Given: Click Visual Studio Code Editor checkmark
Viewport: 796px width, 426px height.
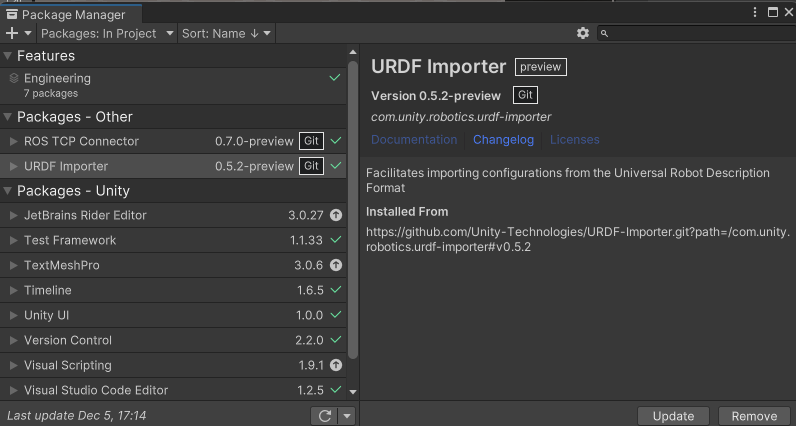Looking at the screenshot, I should click(336, 390).
